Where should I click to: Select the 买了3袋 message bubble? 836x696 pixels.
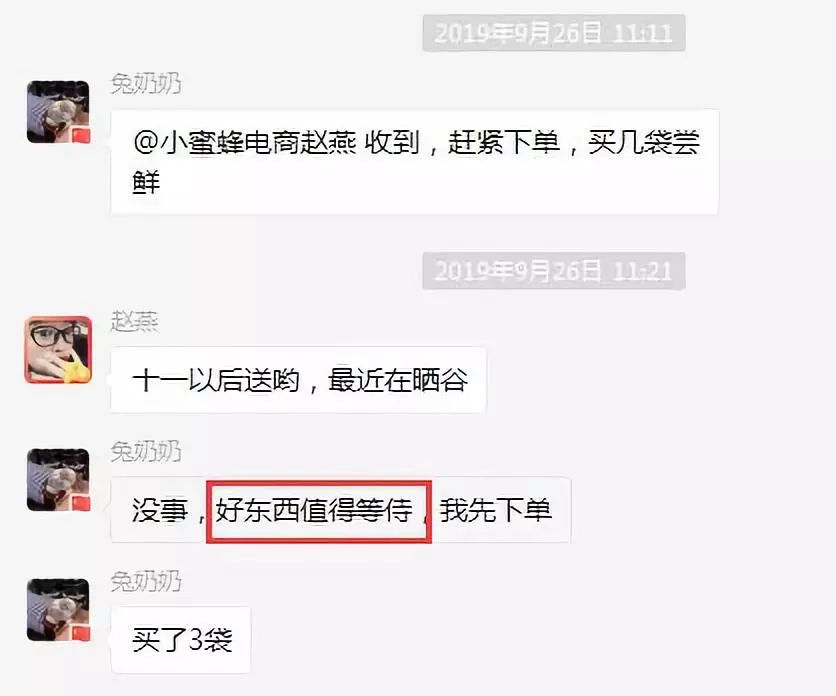click(x=181, y=640)
